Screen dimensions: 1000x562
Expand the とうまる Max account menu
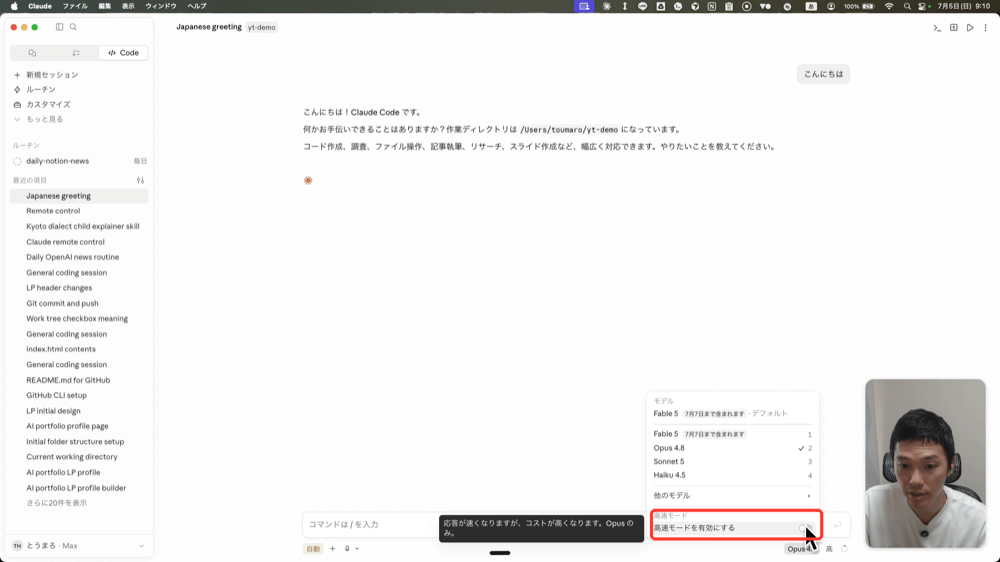79,546
